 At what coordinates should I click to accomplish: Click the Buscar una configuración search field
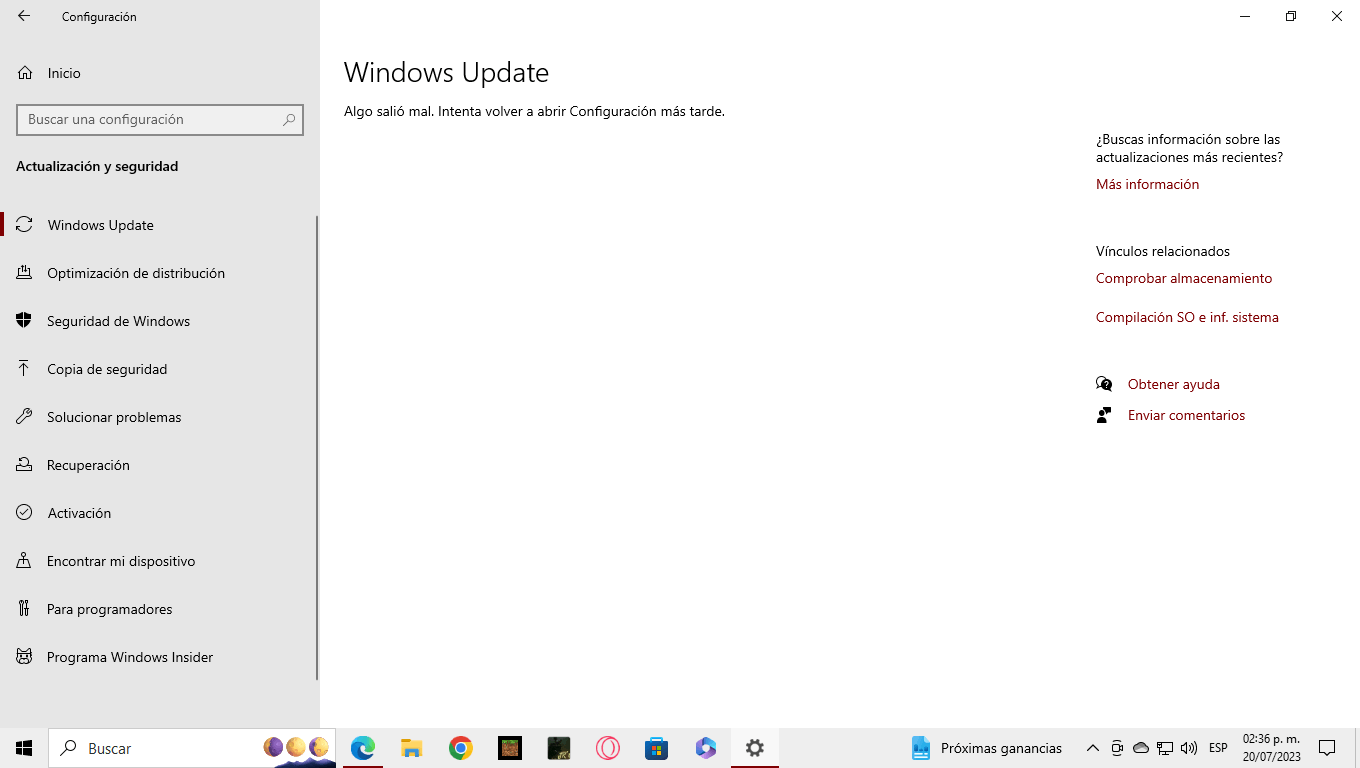point(160,119)
